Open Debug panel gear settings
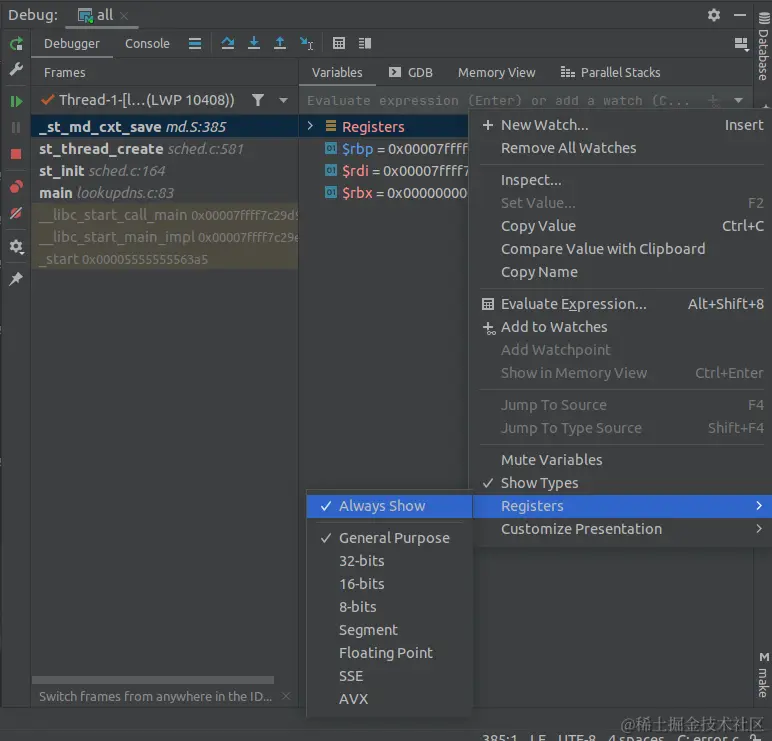Image resolution: width=772 pixels, height=741 pixels. coord(714,15)
